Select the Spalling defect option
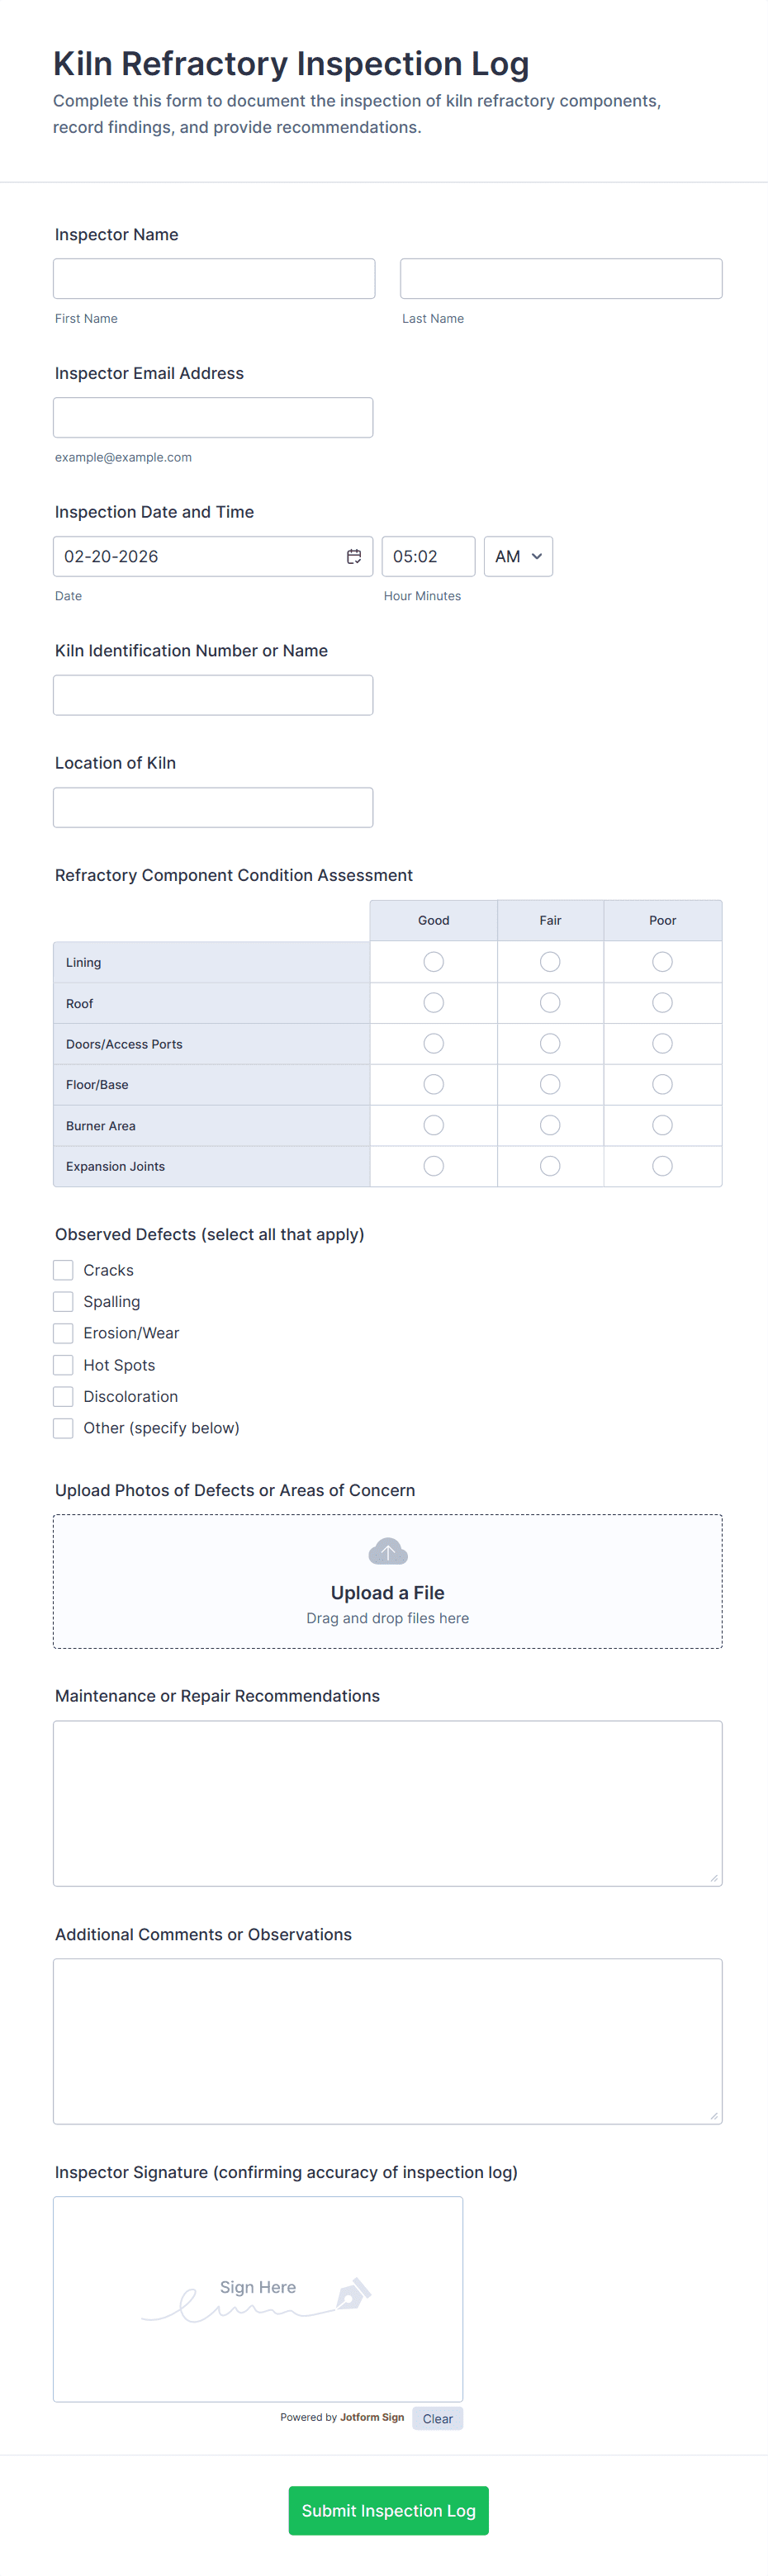This screenshot has height=2576, width=768. coord(64,1302)
